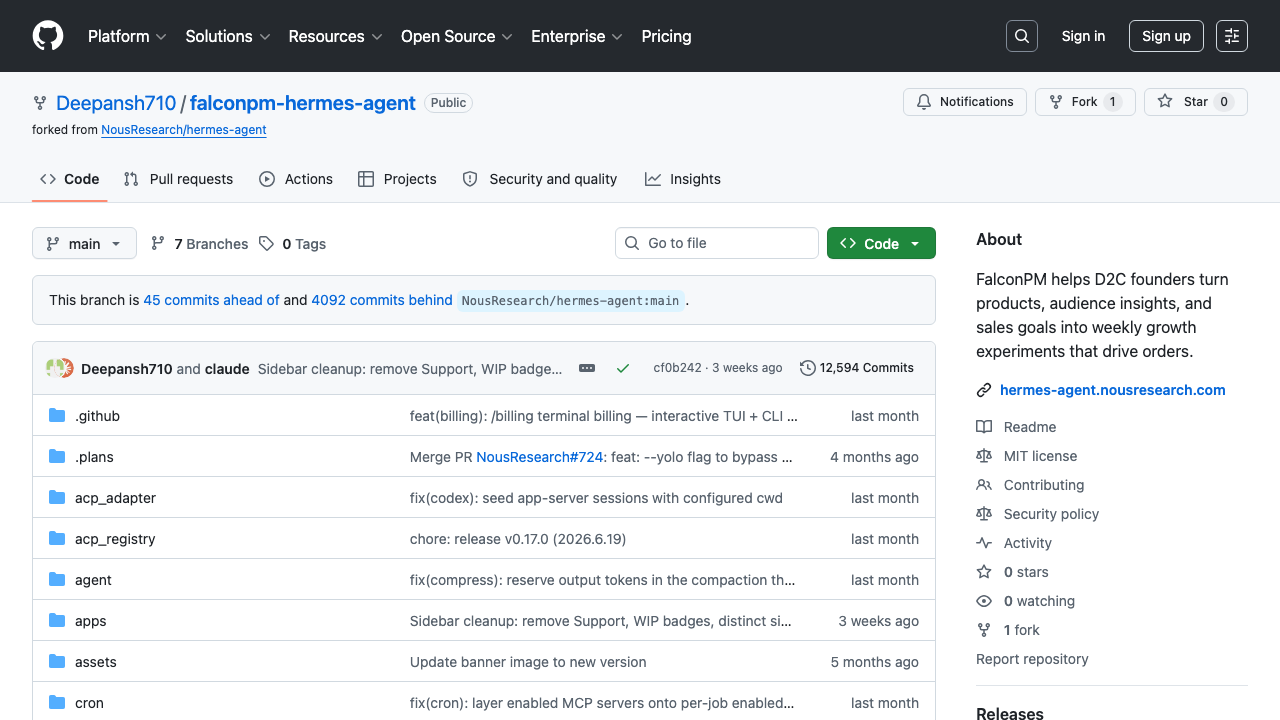Click the fork icon next to 1 fork
1280x720 pixels.
click(984, 630)
